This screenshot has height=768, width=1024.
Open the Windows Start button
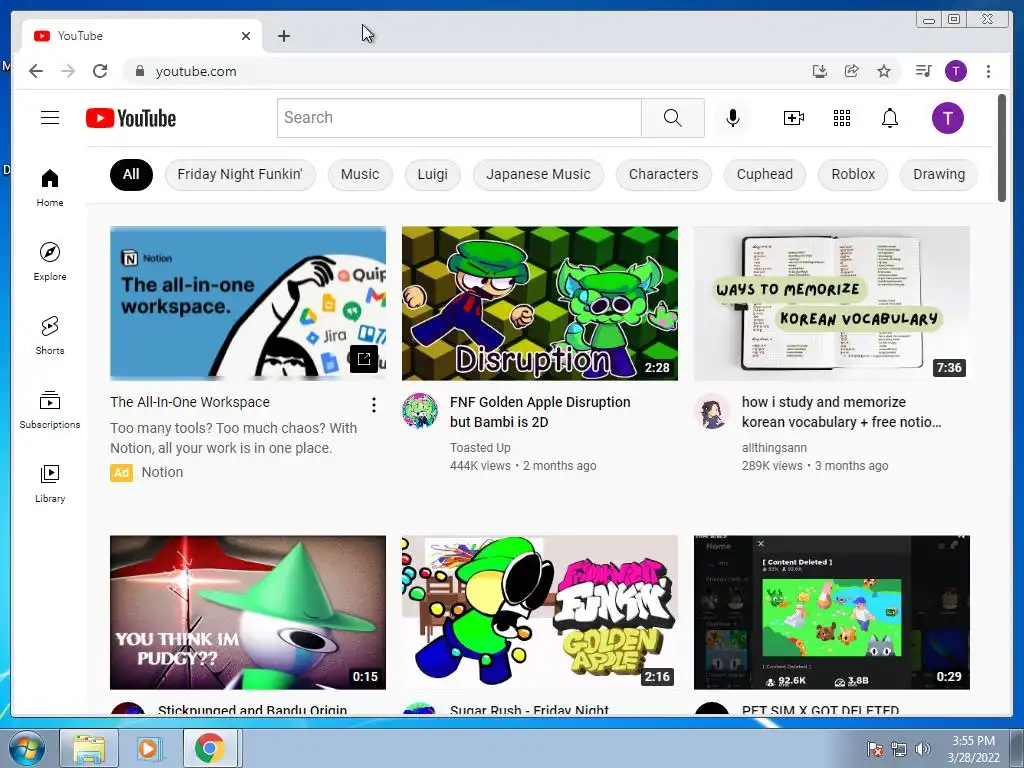27,748
